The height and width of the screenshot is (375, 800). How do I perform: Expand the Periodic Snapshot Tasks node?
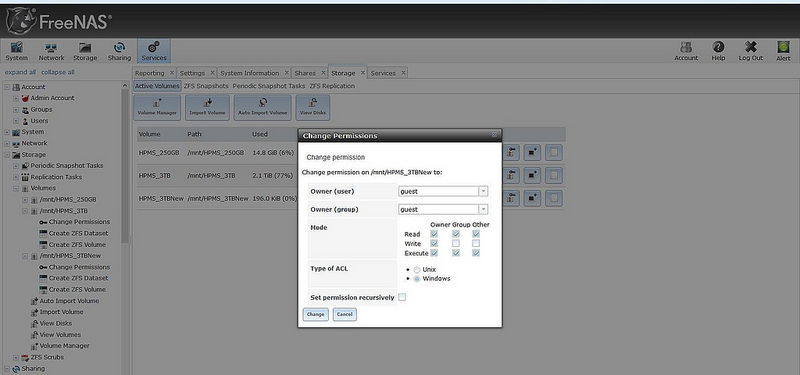click(x=16, y=166)
